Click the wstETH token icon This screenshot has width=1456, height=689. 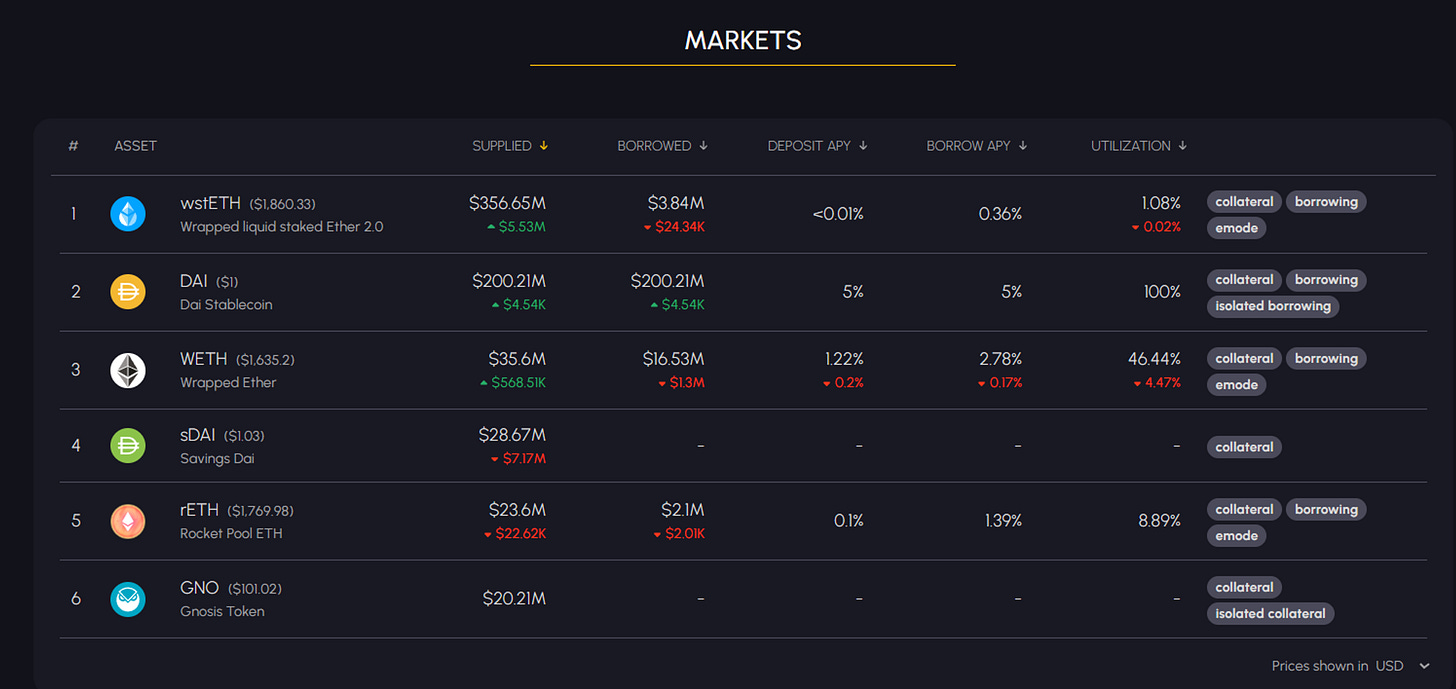pyautogui.click(x=128, y=214)
